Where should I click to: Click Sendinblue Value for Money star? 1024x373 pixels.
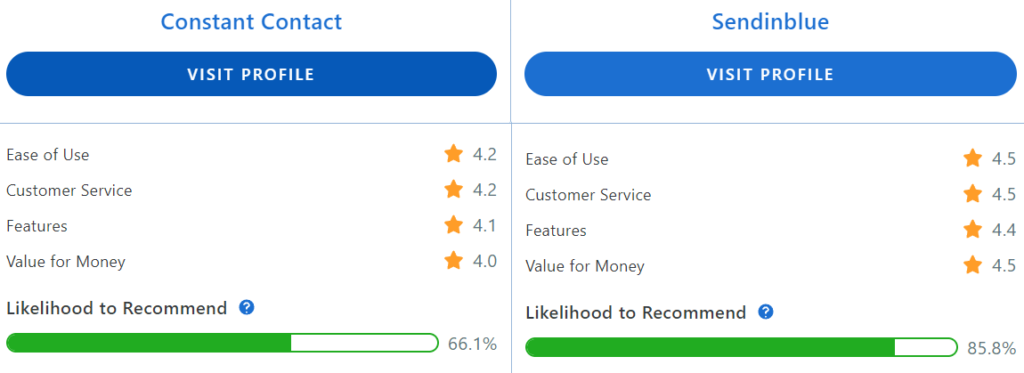tap(972, 265)
